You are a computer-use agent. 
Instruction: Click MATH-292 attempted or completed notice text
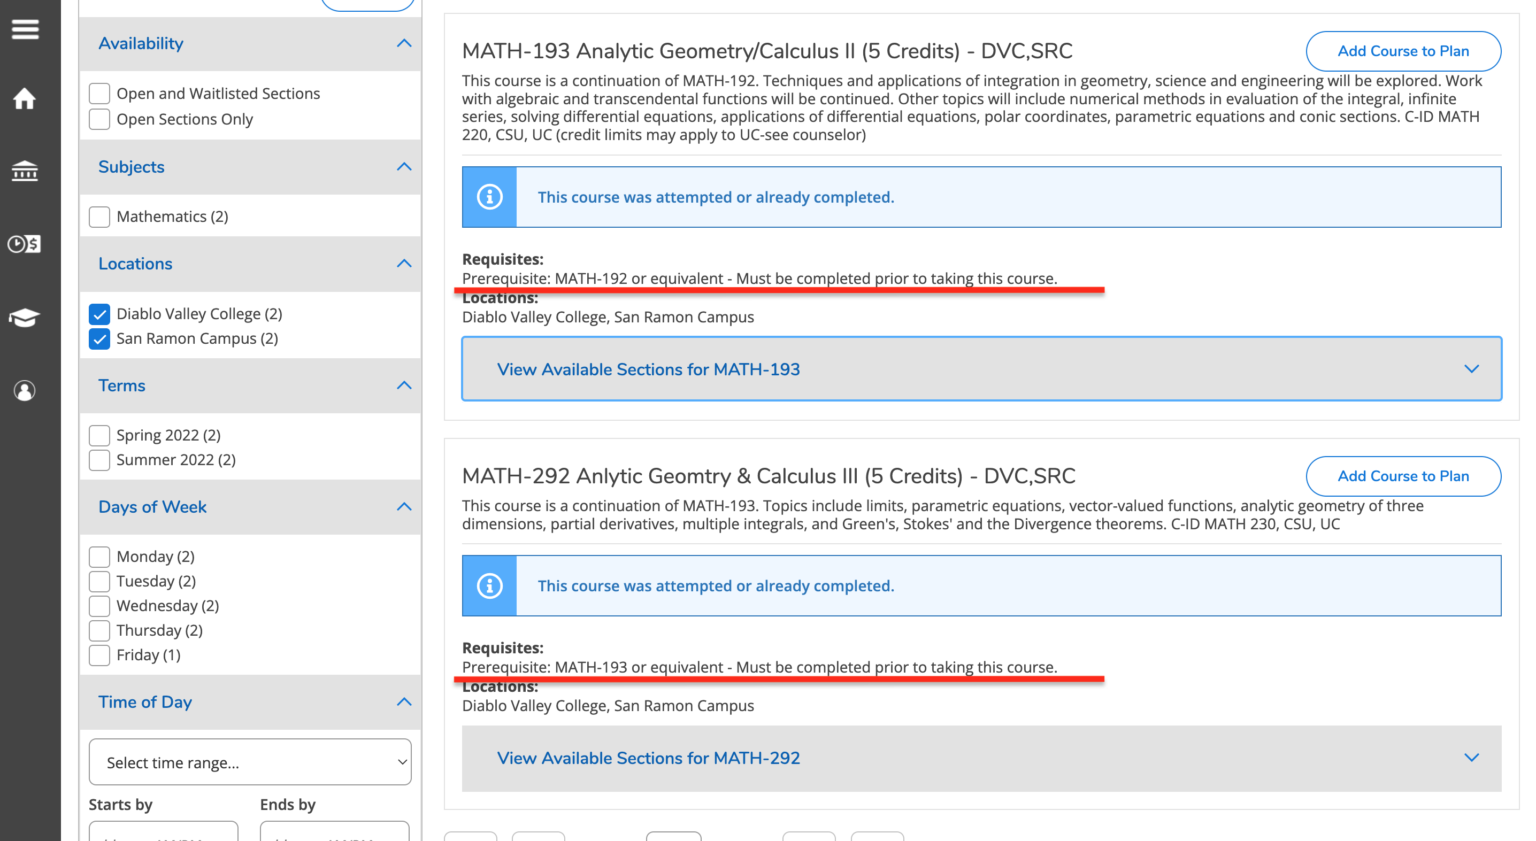(716, 586)
